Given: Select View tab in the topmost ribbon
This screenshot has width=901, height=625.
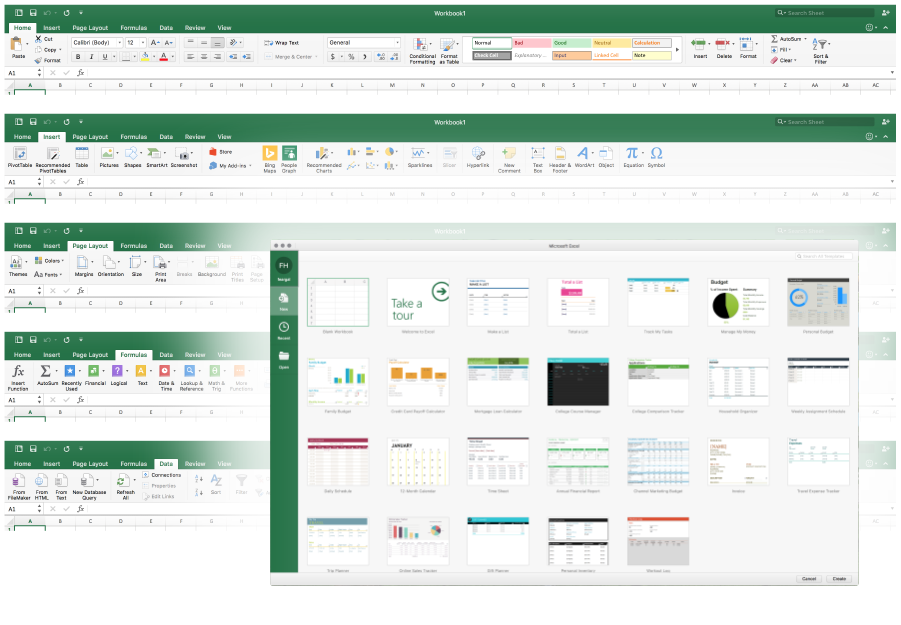Looking at the screenshot, I should 224,28.
